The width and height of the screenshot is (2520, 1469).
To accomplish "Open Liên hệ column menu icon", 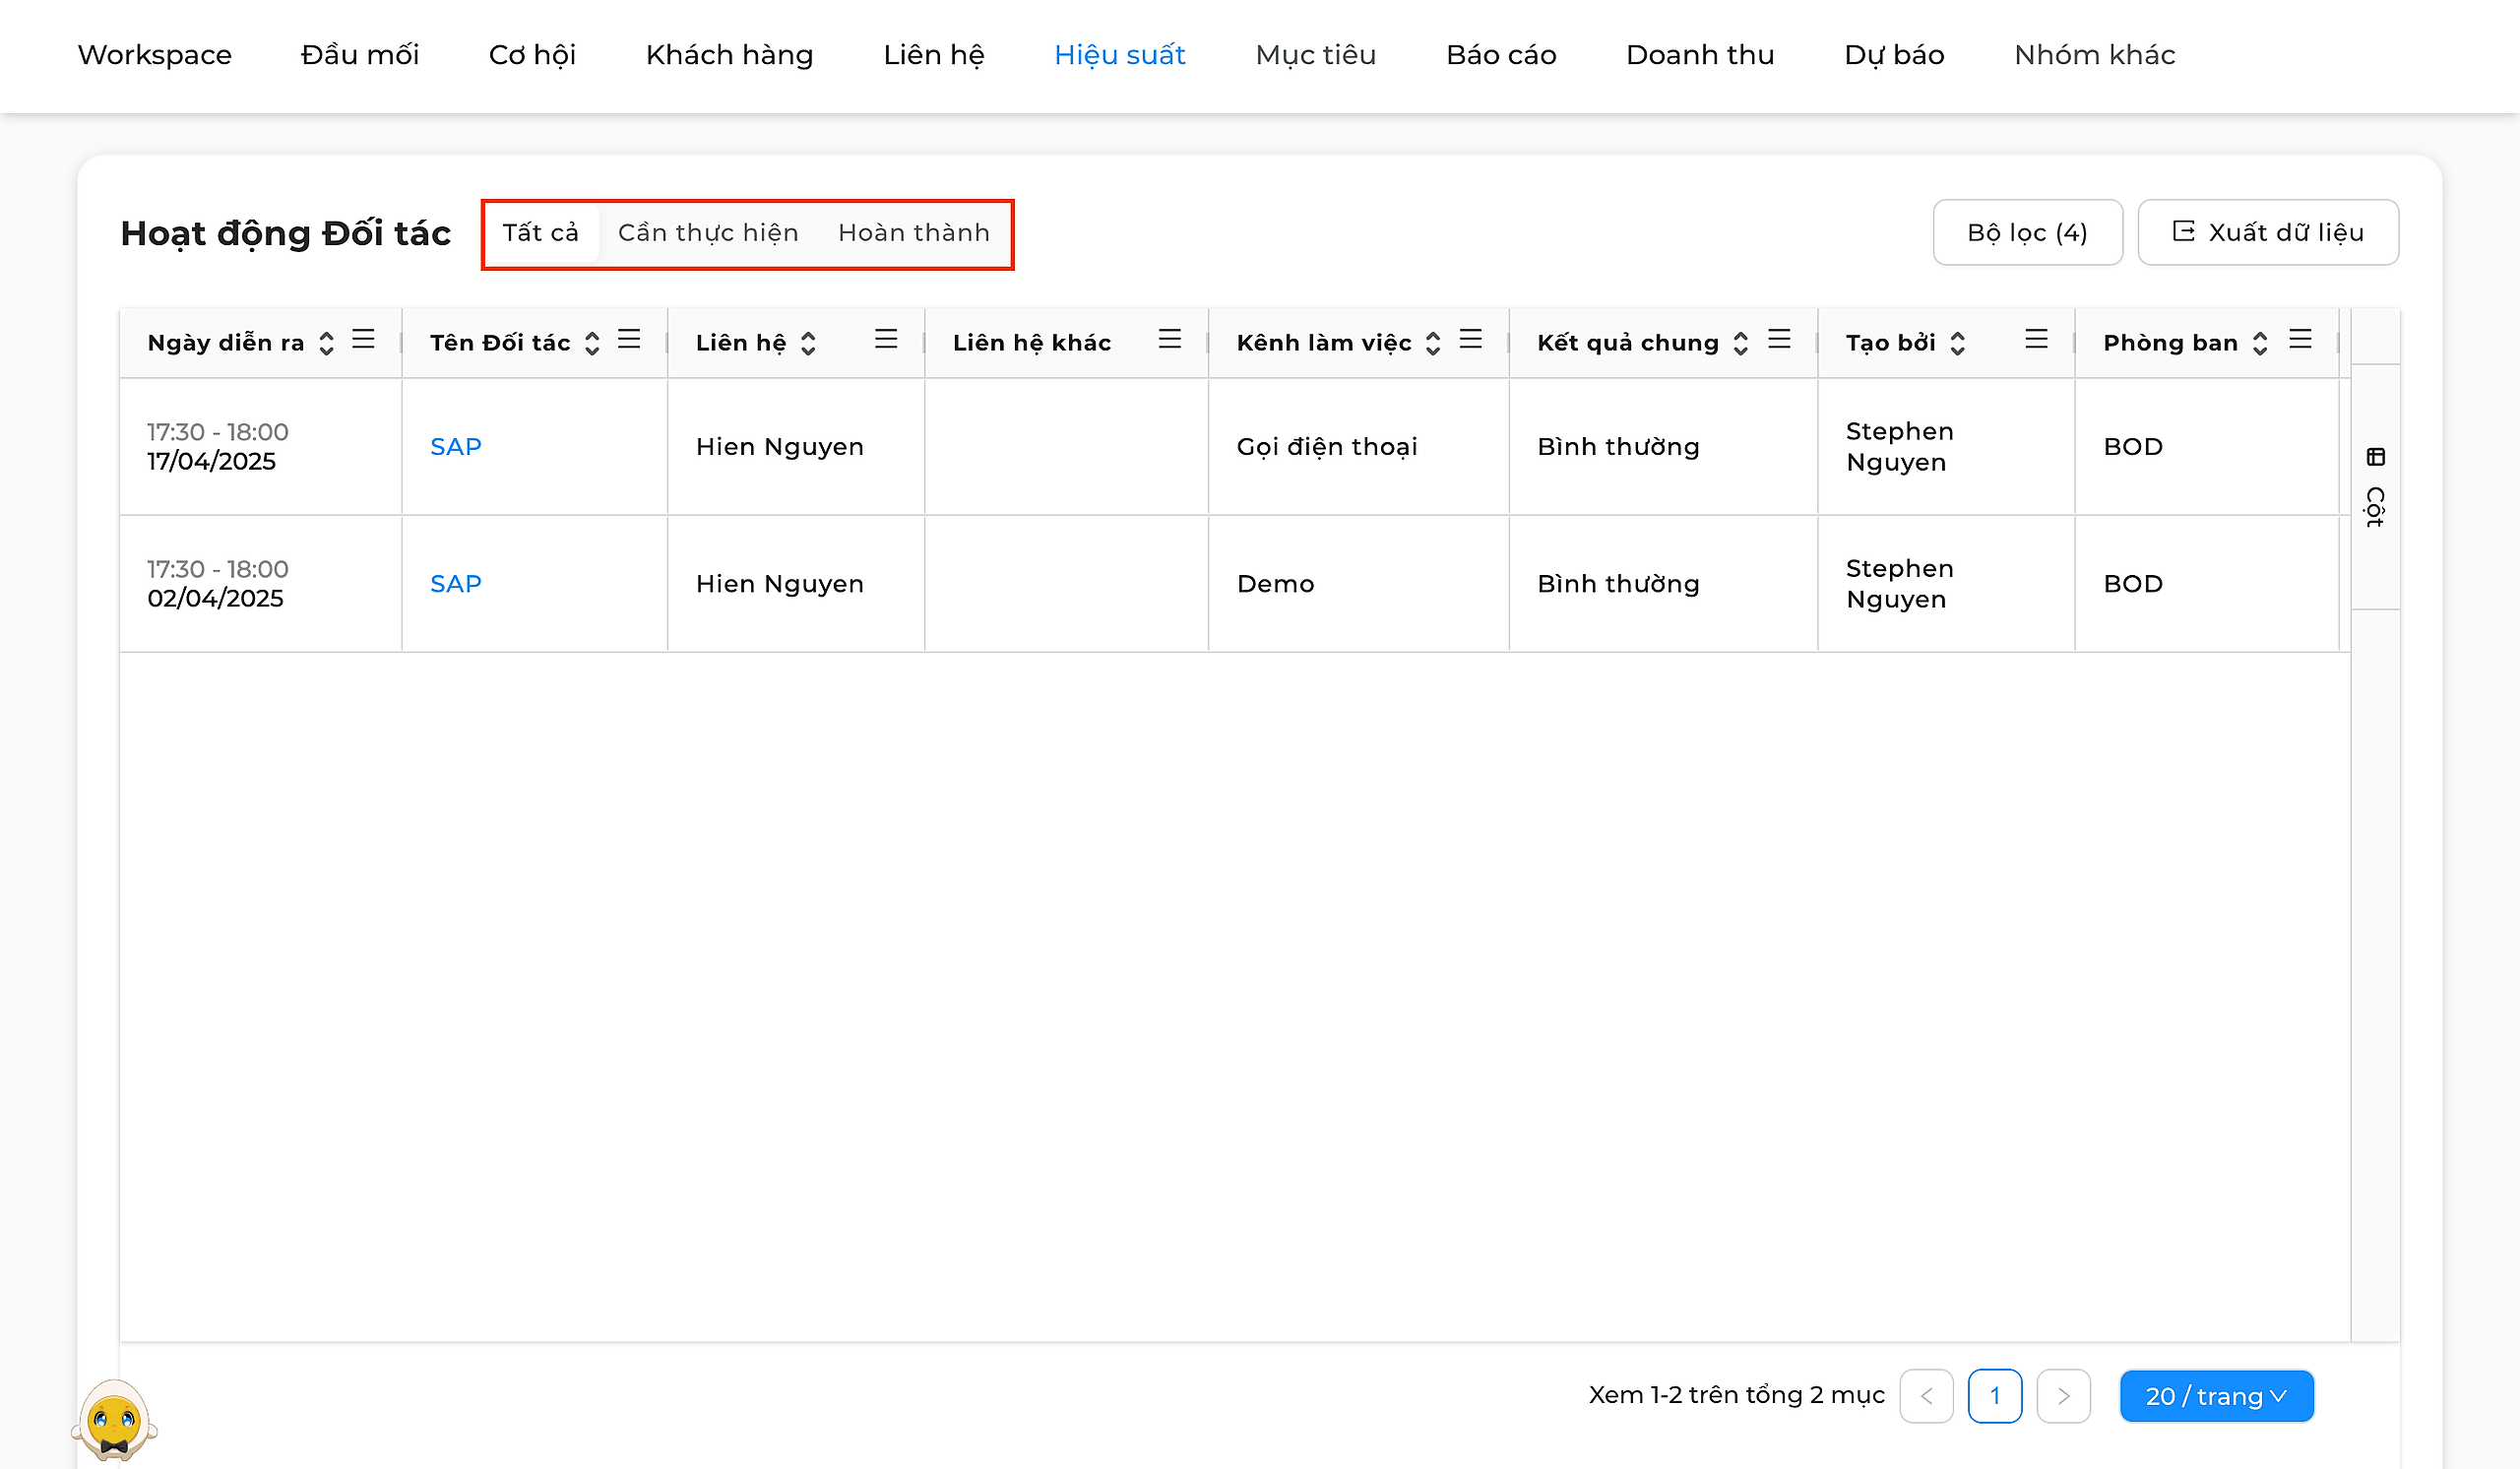I will [886, 340].
